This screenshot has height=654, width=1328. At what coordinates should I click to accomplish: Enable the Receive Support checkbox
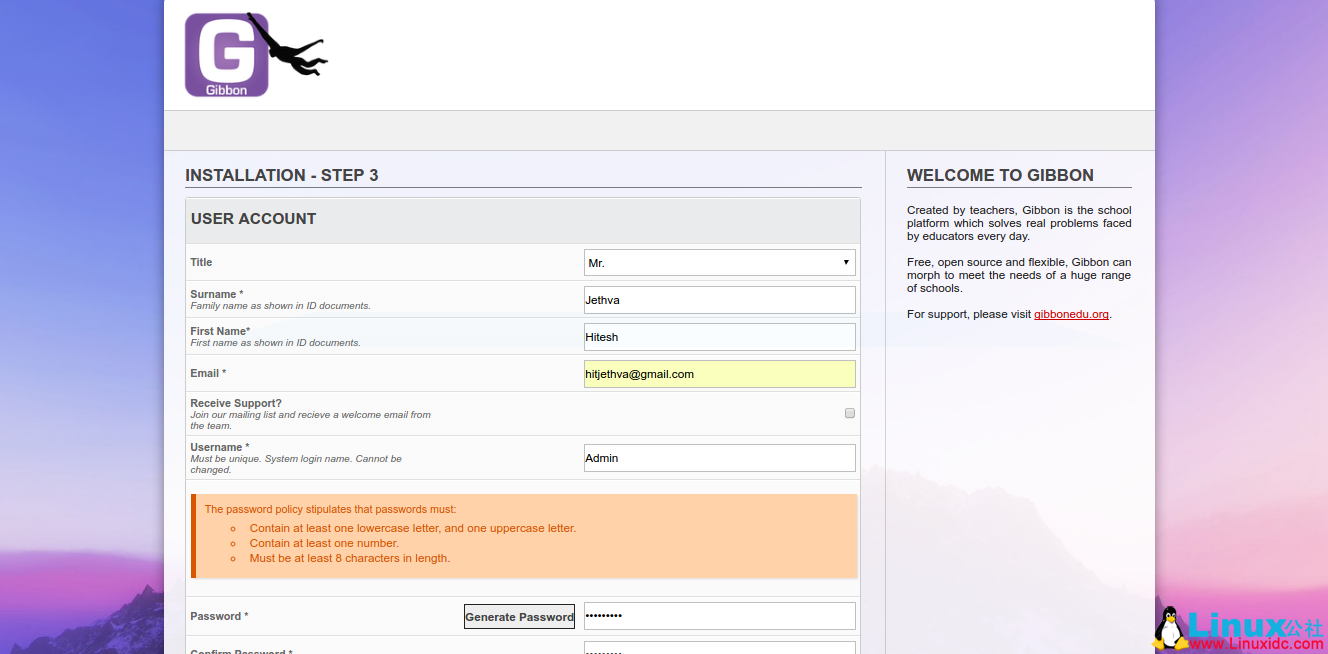849,413
